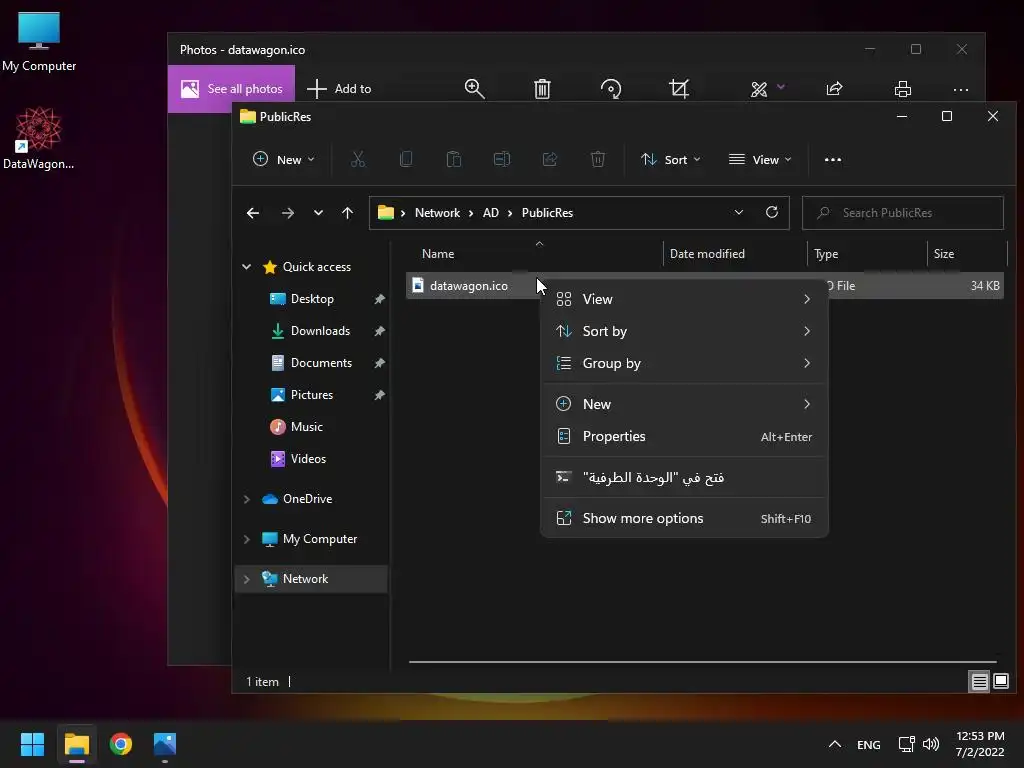Image resolution: width=1024 pixels, height=768 pixels.
Task: Click the Search PublicRes field
Action: coord(903,213)
